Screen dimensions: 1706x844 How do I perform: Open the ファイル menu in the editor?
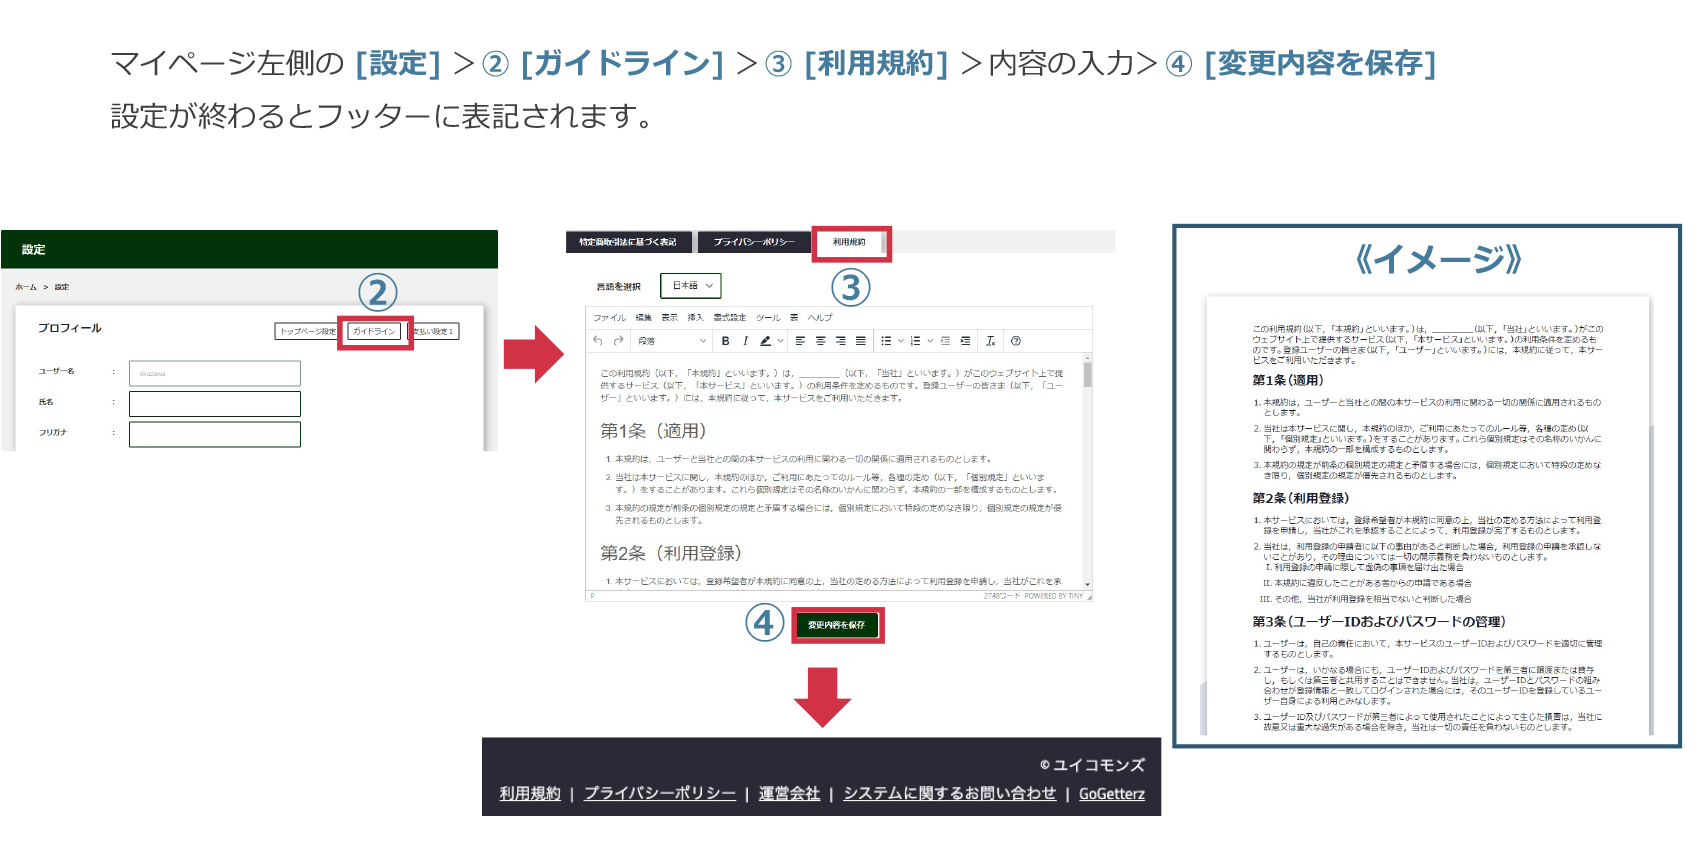609,317
